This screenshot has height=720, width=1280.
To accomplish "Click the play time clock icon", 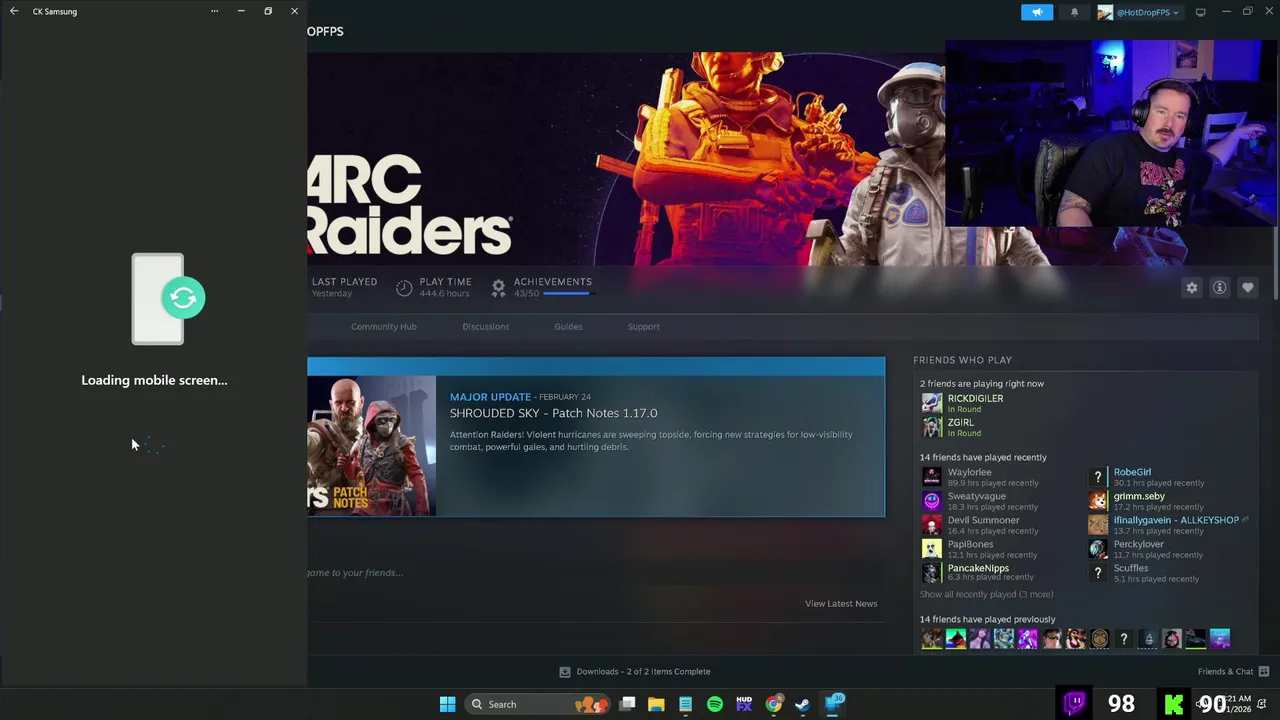I will [404, 288].
